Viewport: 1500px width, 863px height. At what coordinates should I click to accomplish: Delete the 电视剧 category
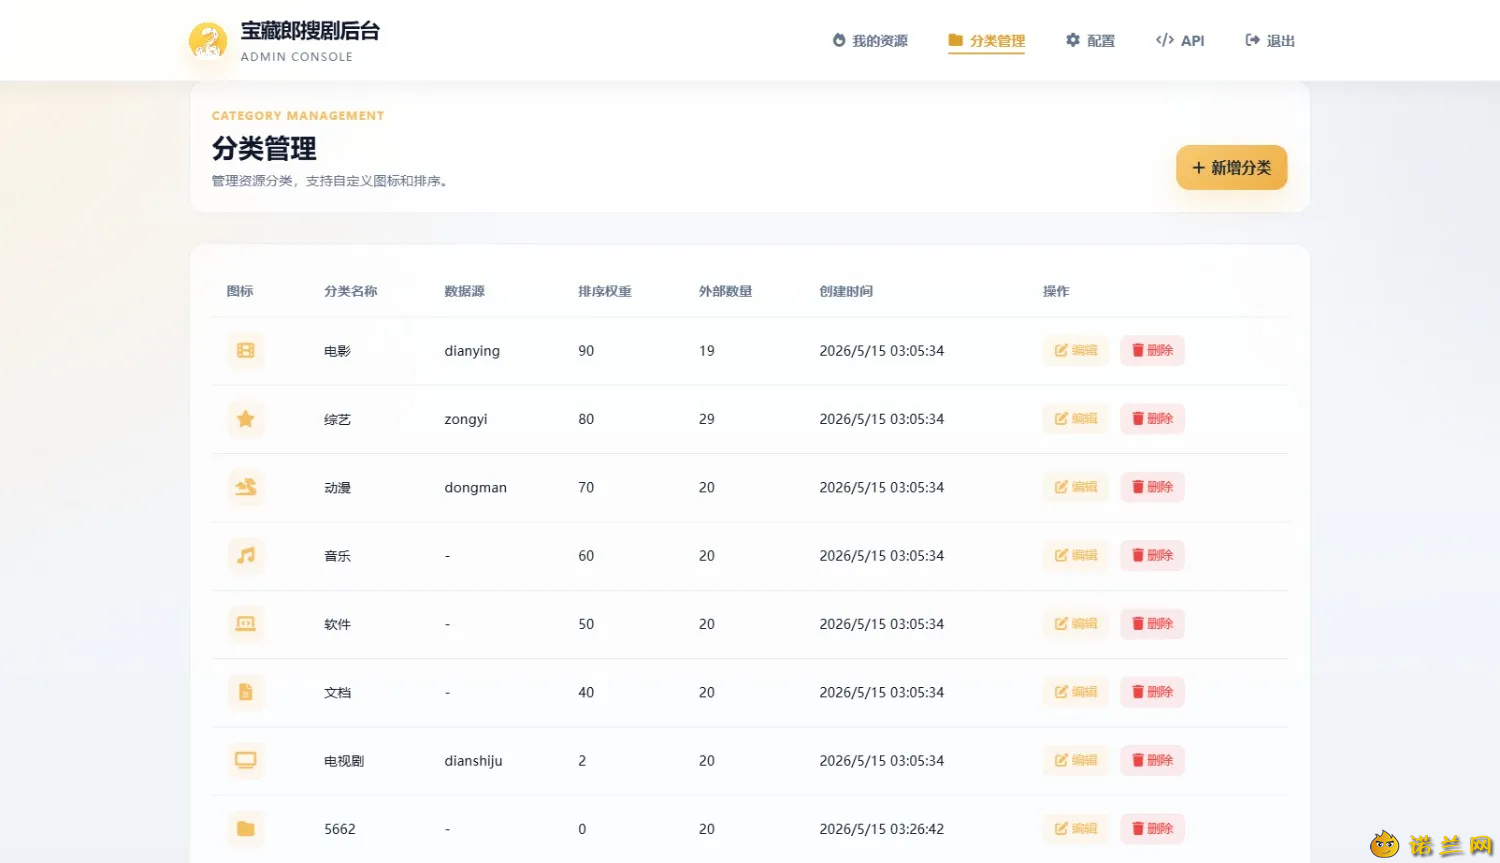1152,761
